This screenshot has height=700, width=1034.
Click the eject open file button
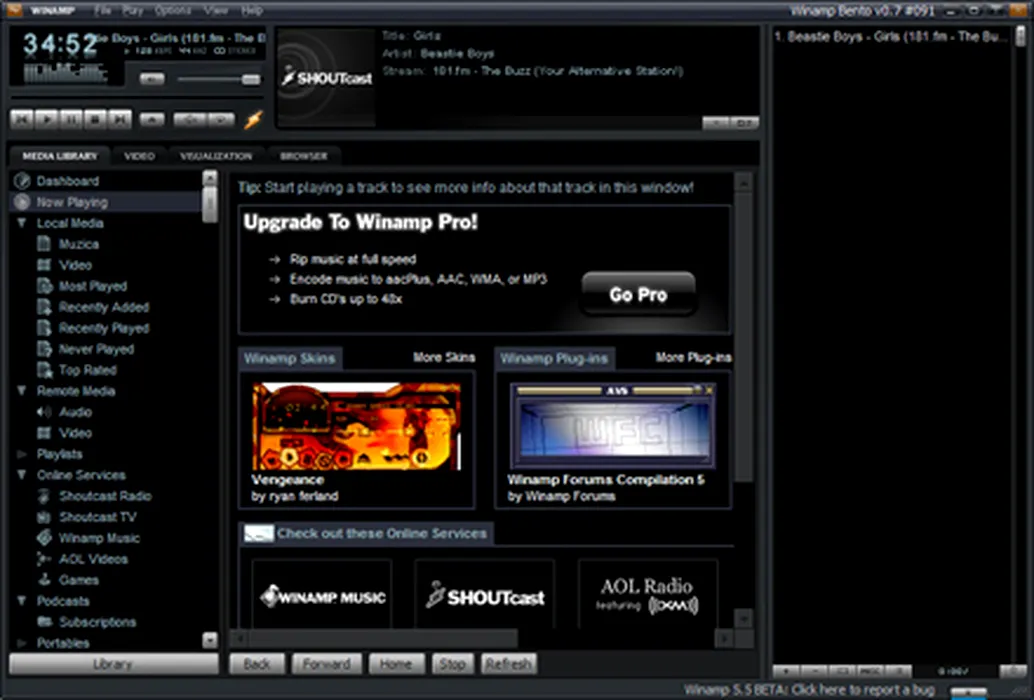[152, 119]
